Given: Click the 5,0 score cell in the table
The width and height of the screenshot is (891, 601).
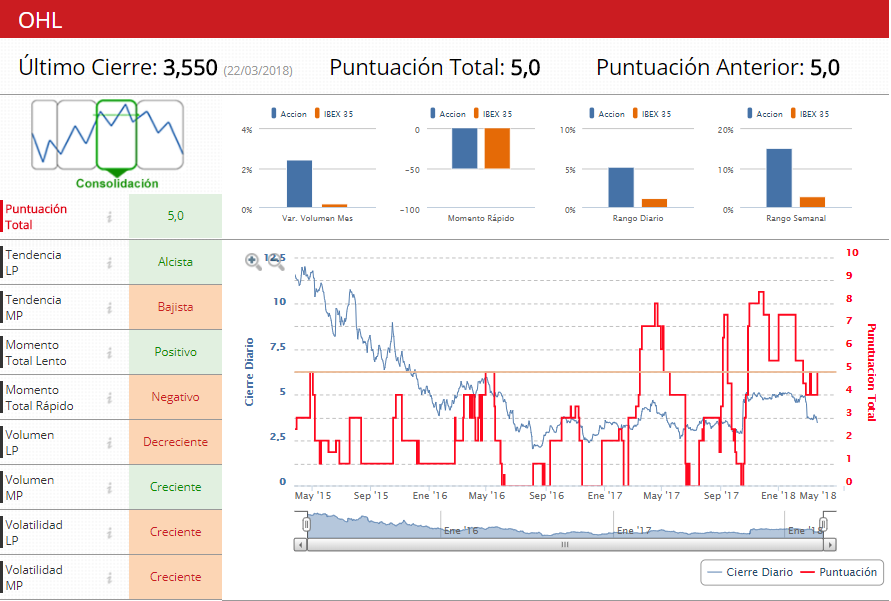Looking at the screenshot, I should [x=175, y=216].
